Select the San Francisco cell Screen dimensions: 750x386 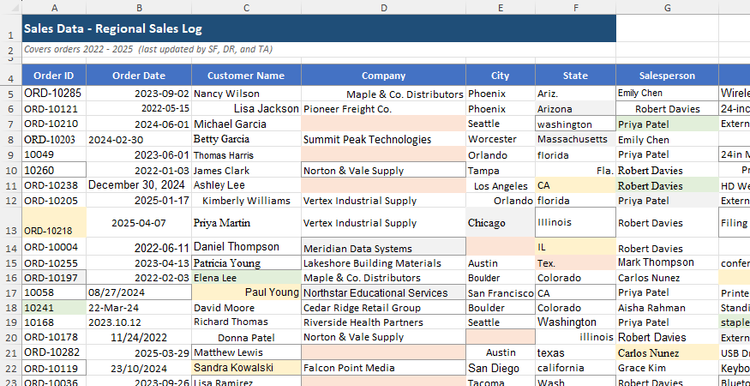(500, 293)
